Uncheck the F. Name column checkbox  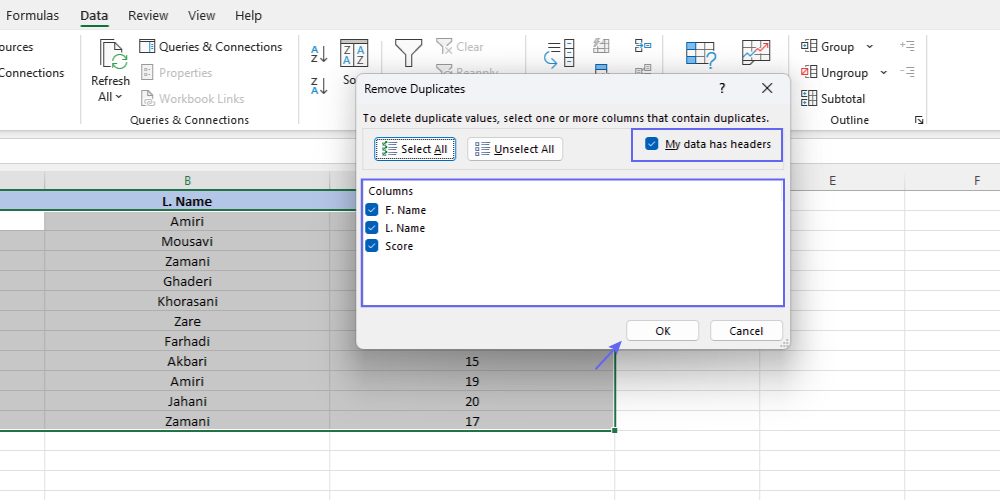[x=372, y=210]
